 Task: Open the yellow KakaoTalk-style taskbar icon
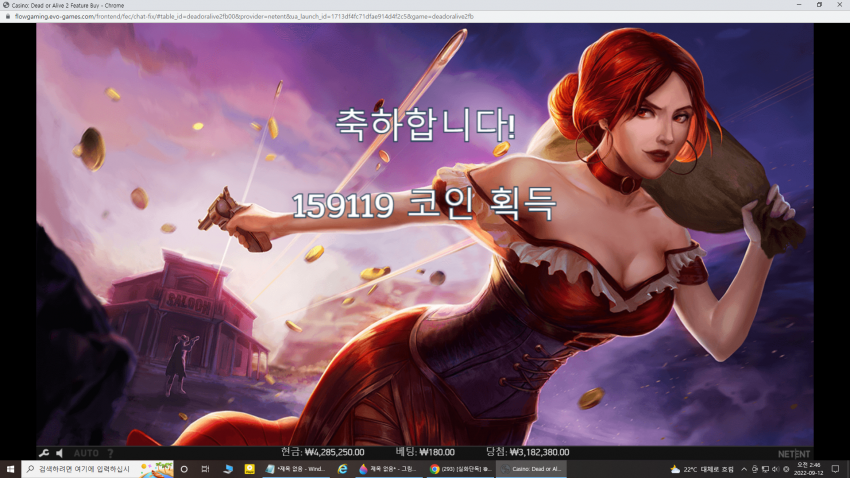pyautogui.click(x=249, y=469)
